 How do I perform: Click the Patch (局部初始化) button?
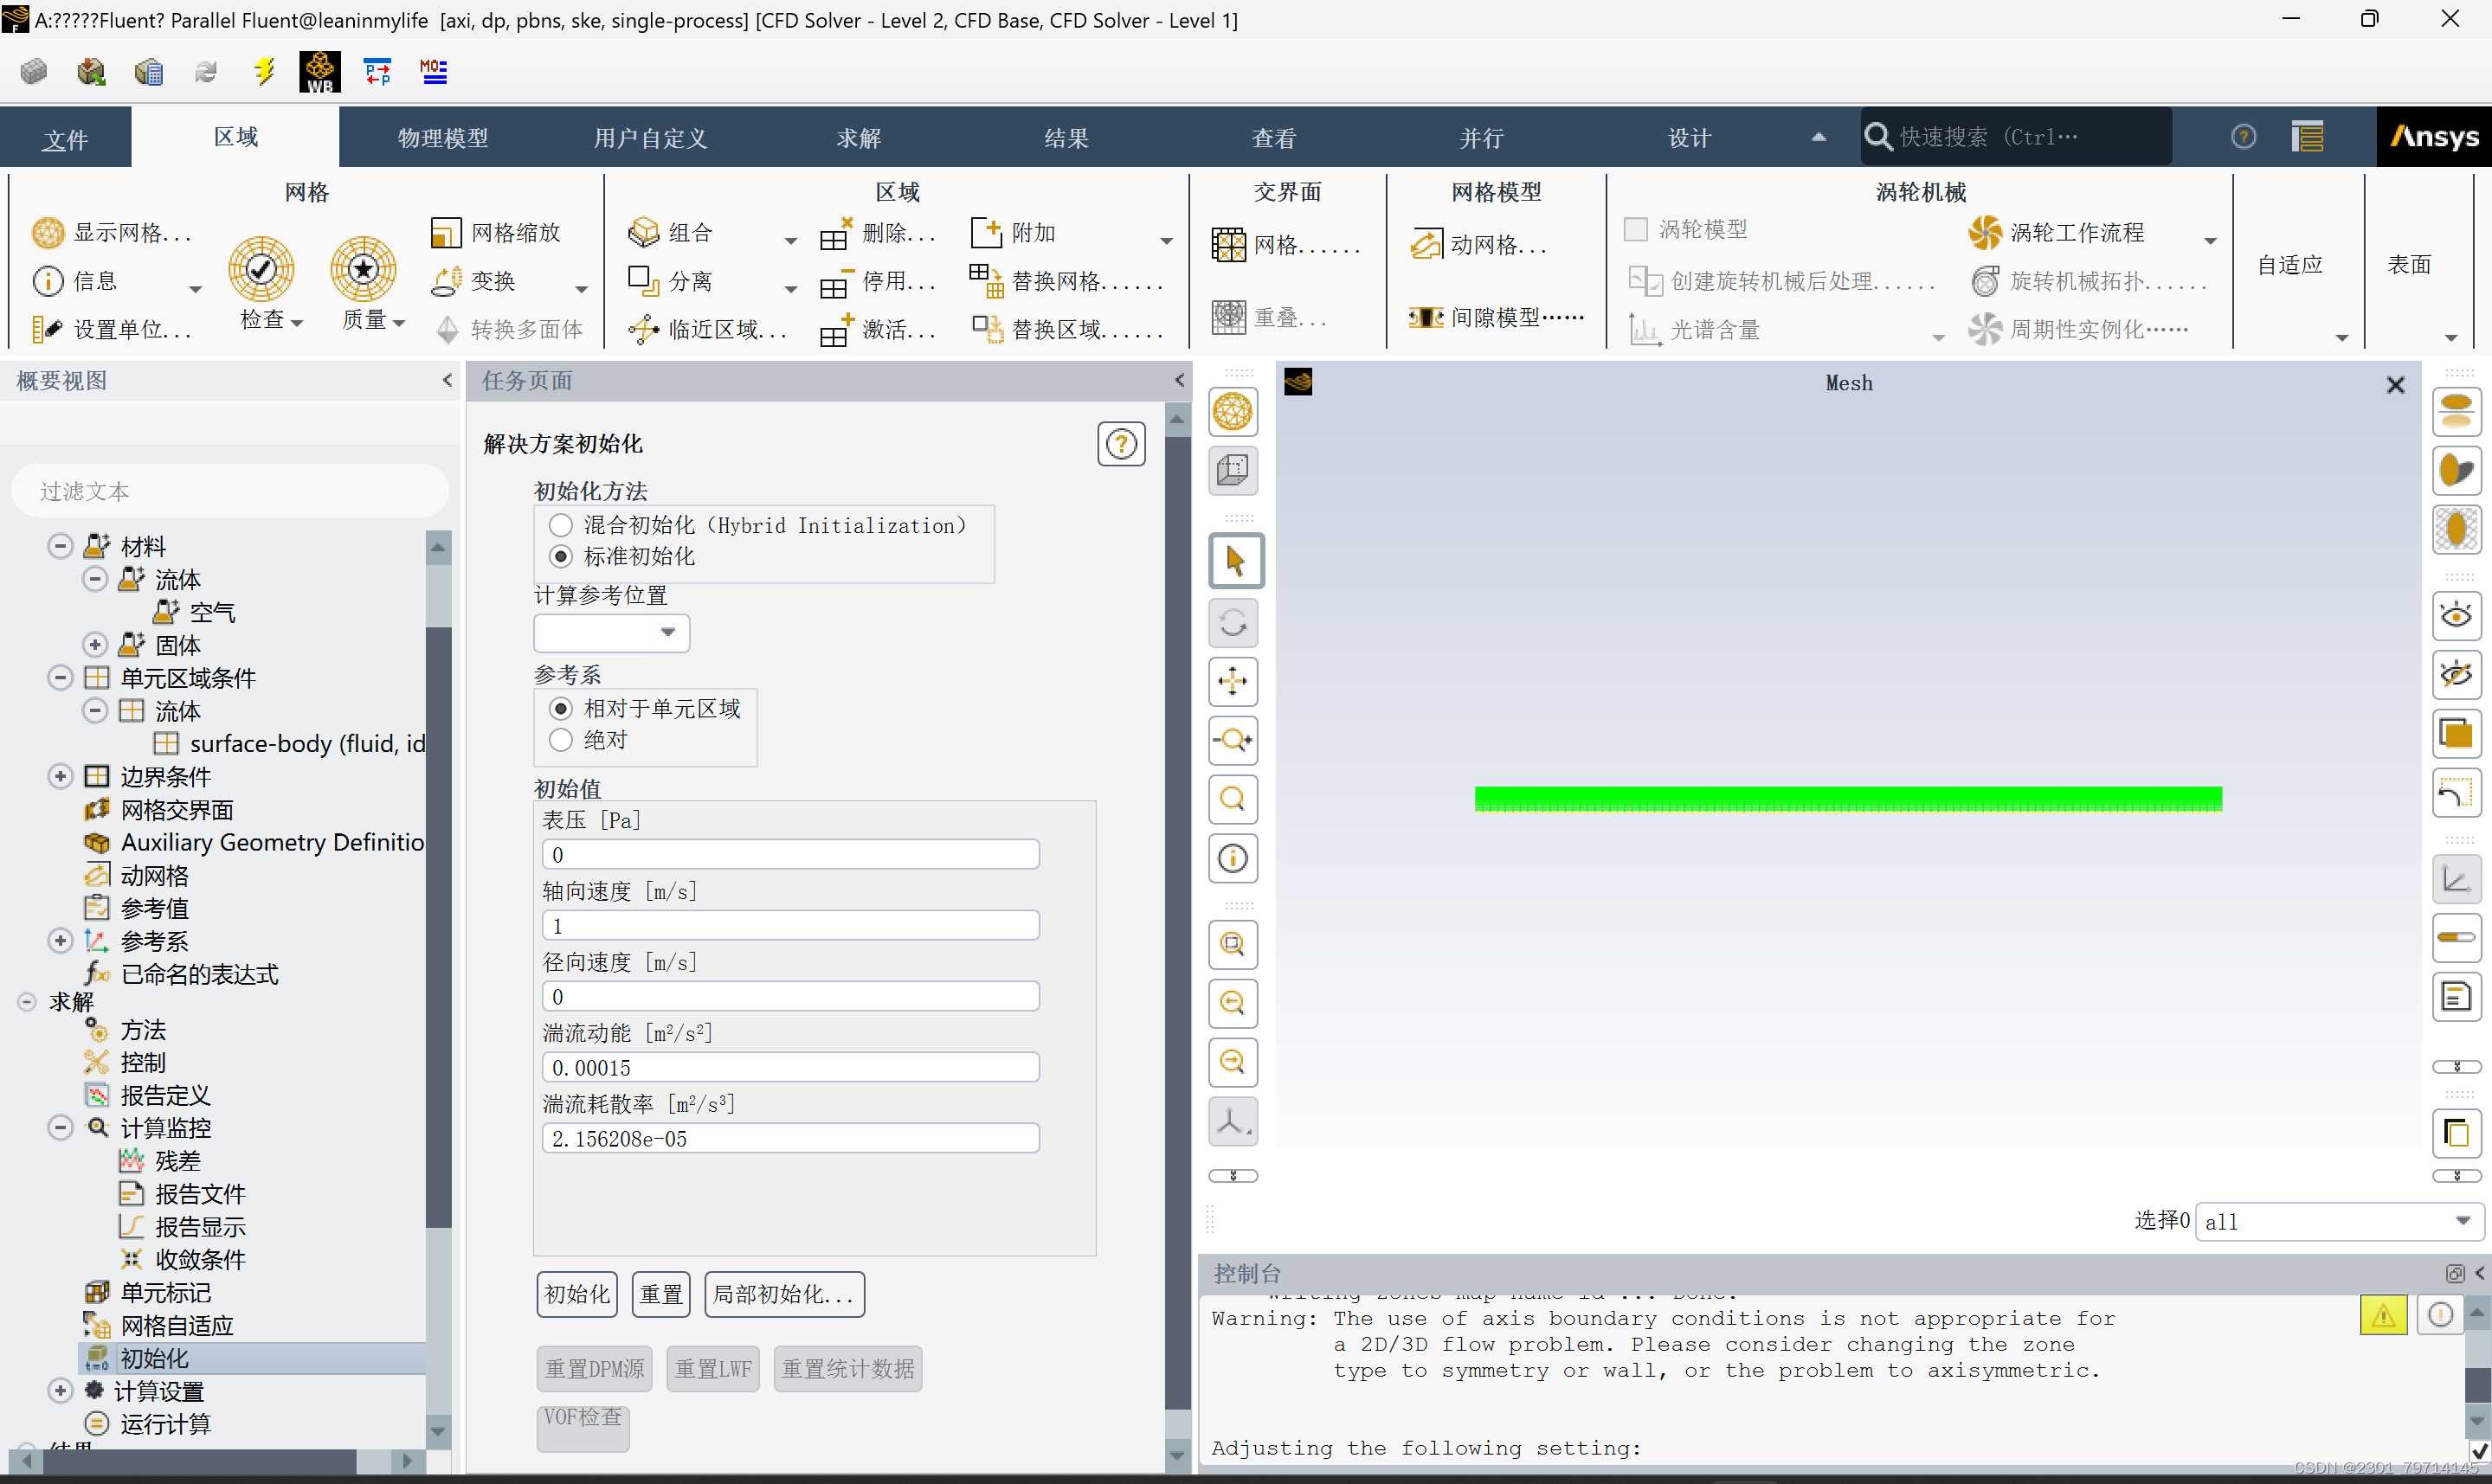pyautogui.click(x=784, y=1294)
